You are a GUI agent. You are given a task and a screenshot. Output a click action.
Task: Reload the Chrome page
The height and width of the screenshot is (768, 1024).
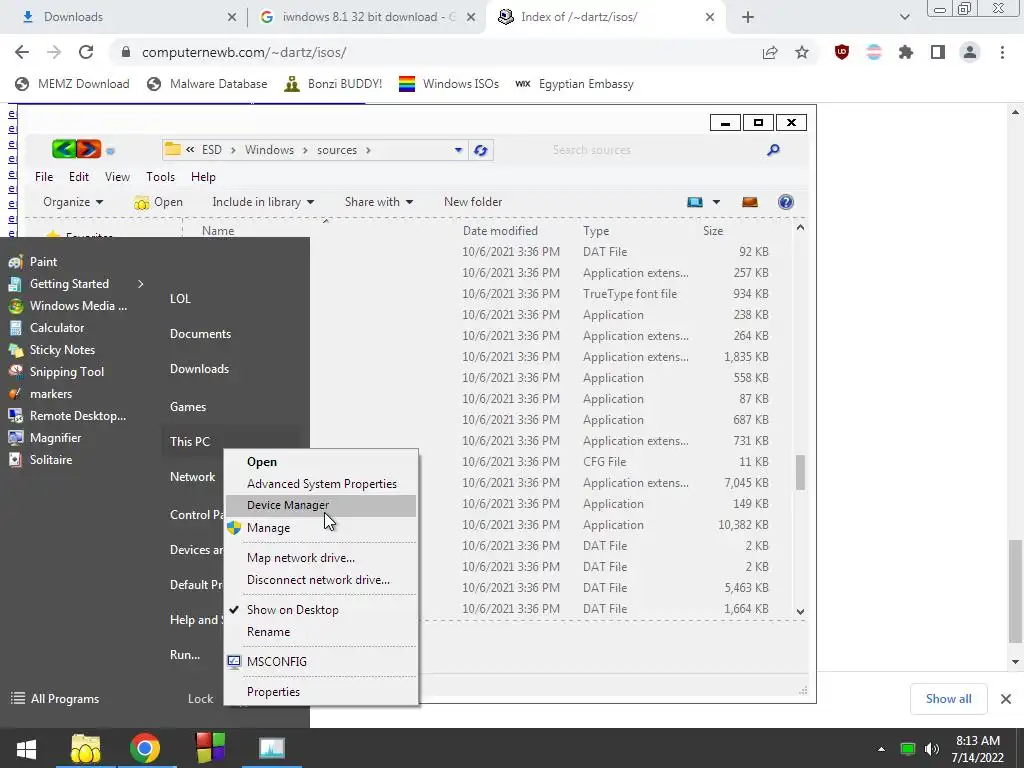(x=86, y=52)
